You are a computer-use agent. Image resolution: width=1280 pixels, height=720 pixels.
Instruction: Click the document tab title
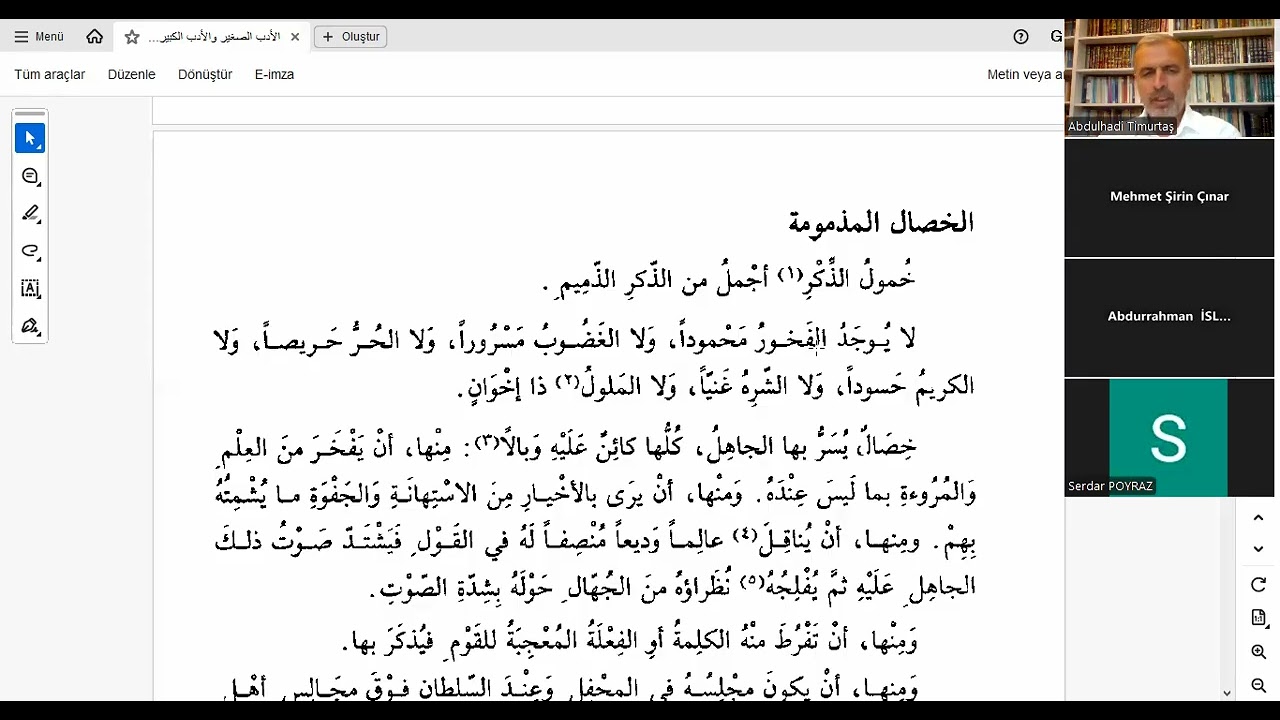[214, 37]
